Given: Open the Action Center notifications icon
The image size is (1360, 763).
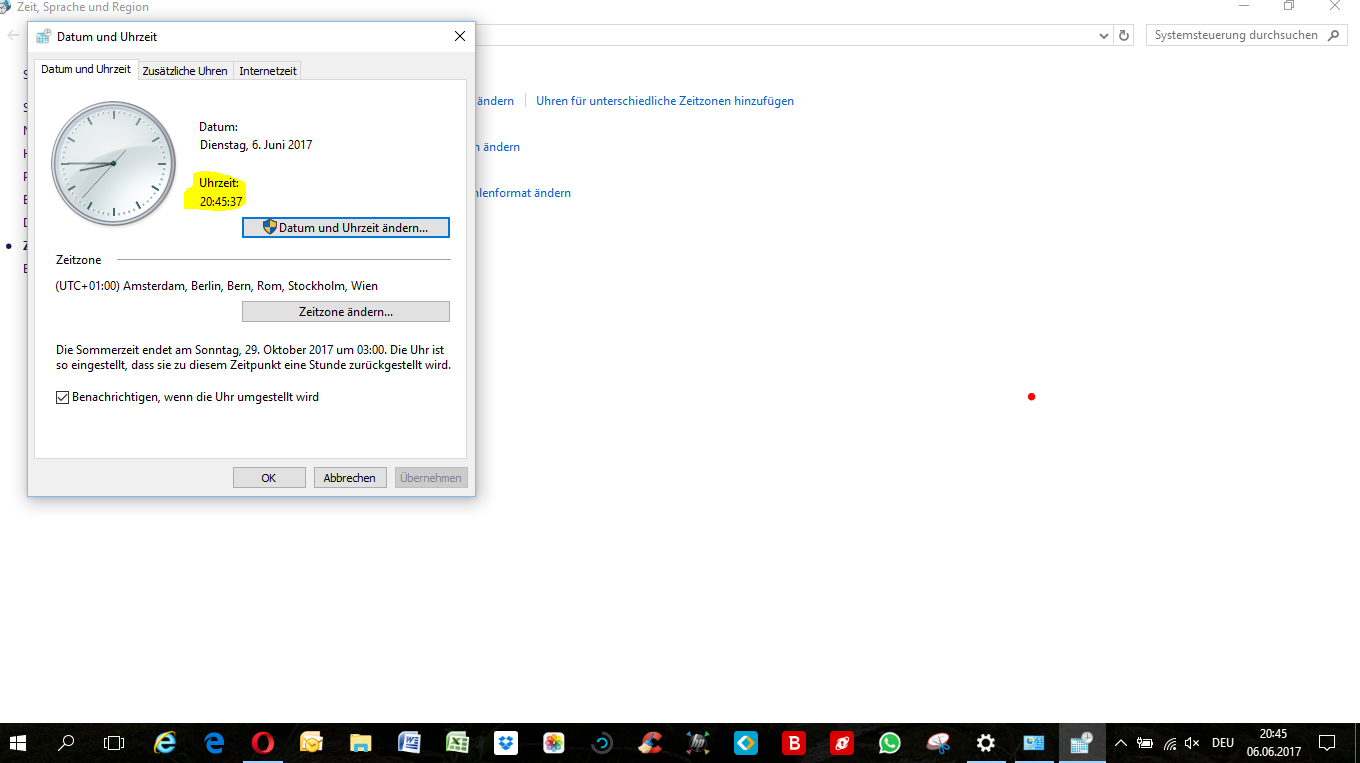Looking at the screenshot, I should coord(1327,743).
